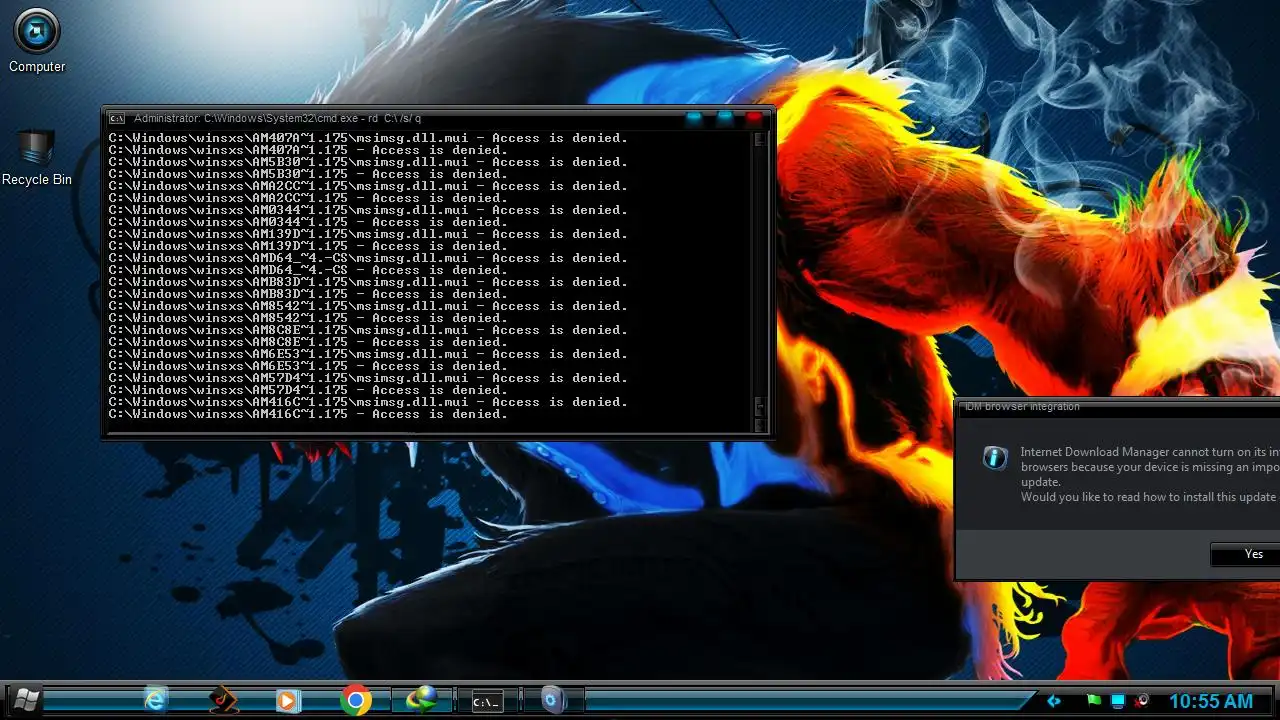Viewport: 1280px width, 720px height.
Task: Open Internet Download Manager taskbar icon
Action: 421,700
